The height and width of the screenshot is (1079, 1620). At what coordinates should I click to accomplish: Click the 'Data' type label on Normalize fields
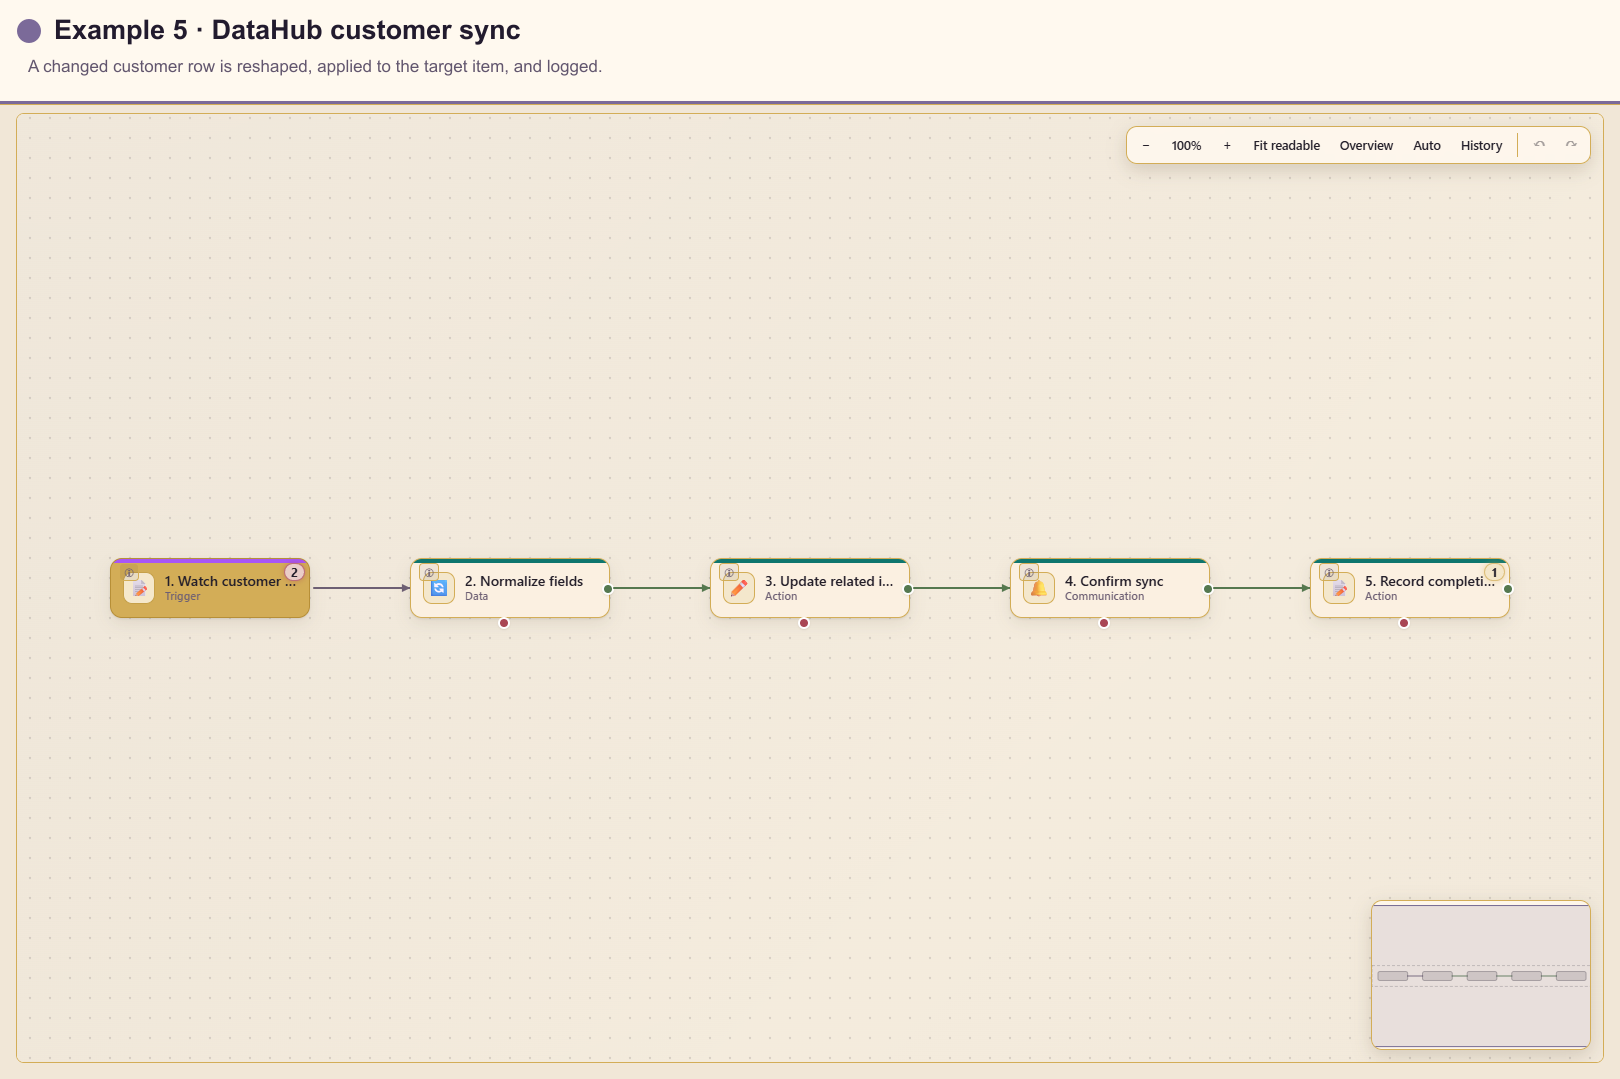point(476,597)
